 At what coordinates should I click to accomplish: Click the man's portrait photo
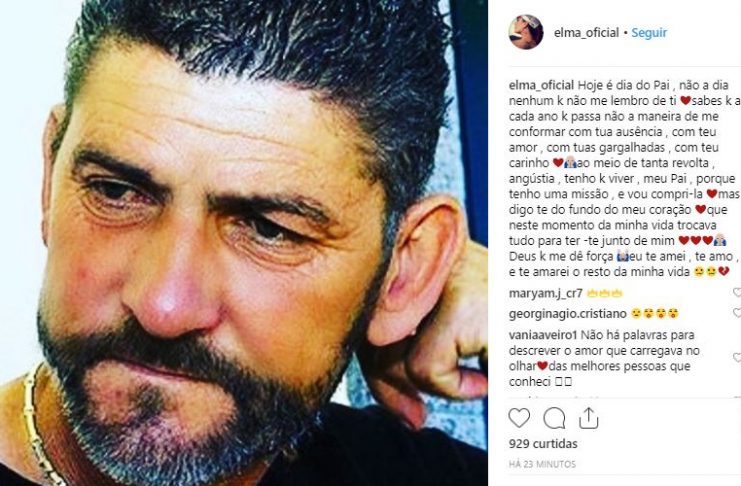click(244, 243)
